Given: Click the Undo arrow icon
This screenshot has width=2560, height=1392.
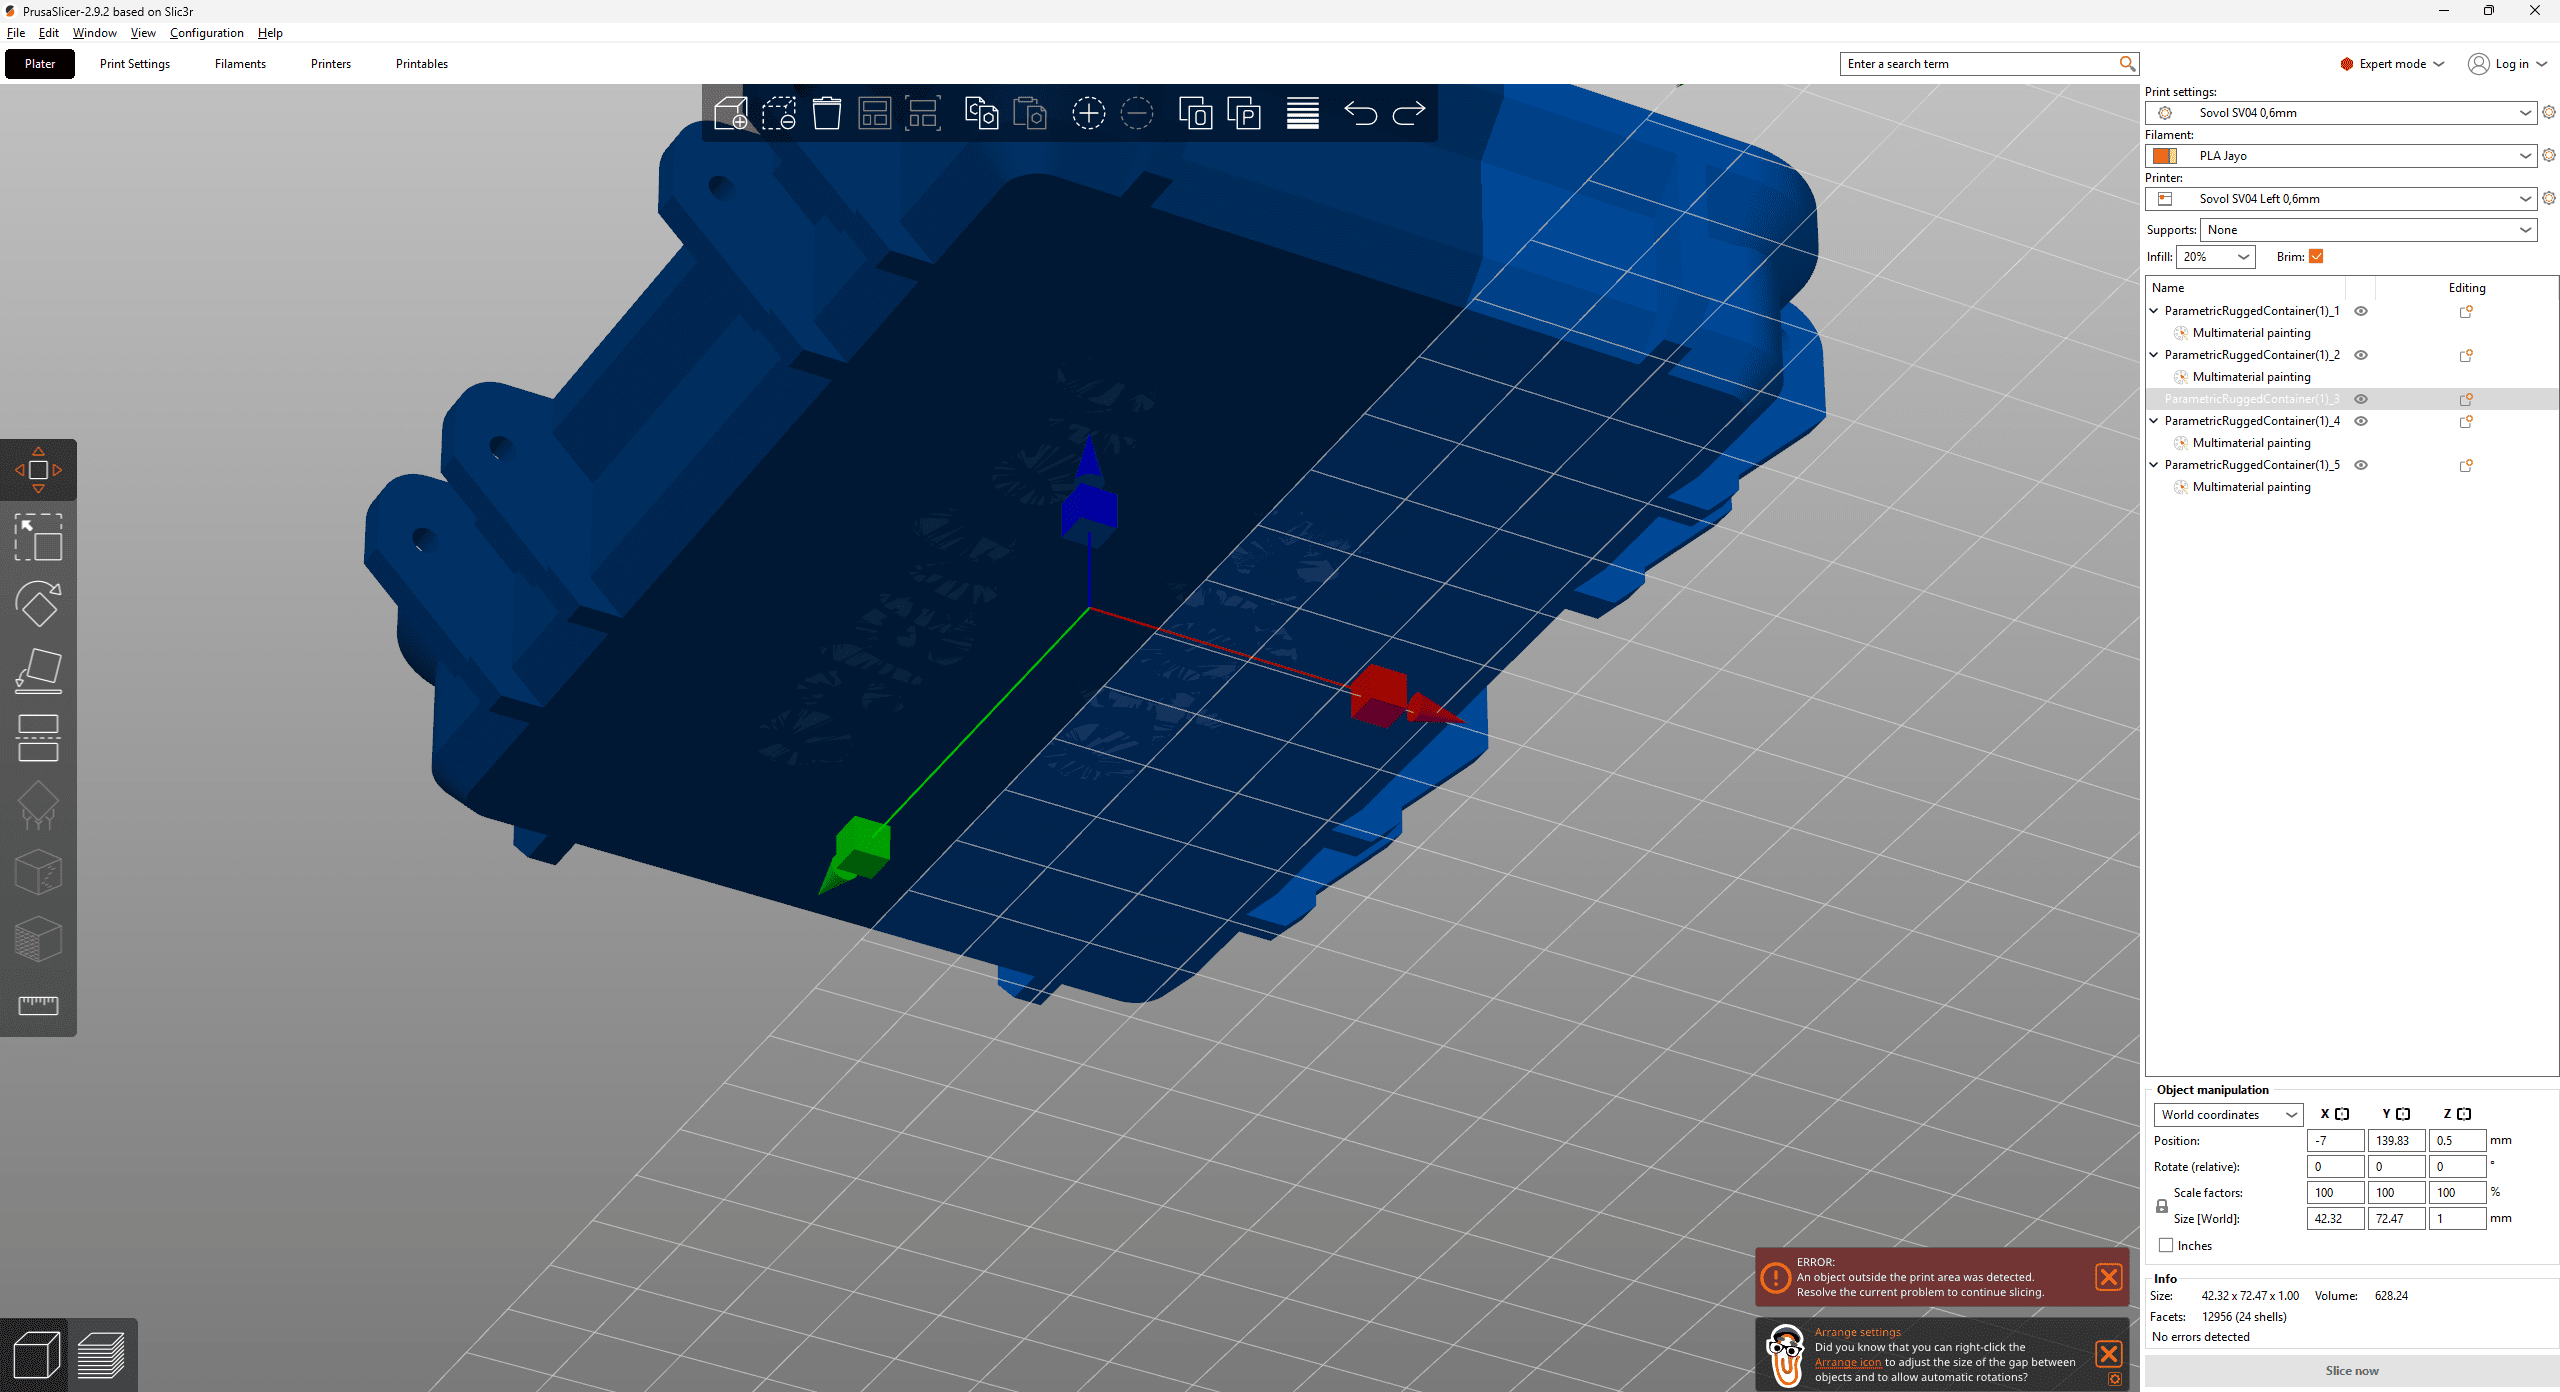Looking at the screenshot, I should coord(1360,113).
